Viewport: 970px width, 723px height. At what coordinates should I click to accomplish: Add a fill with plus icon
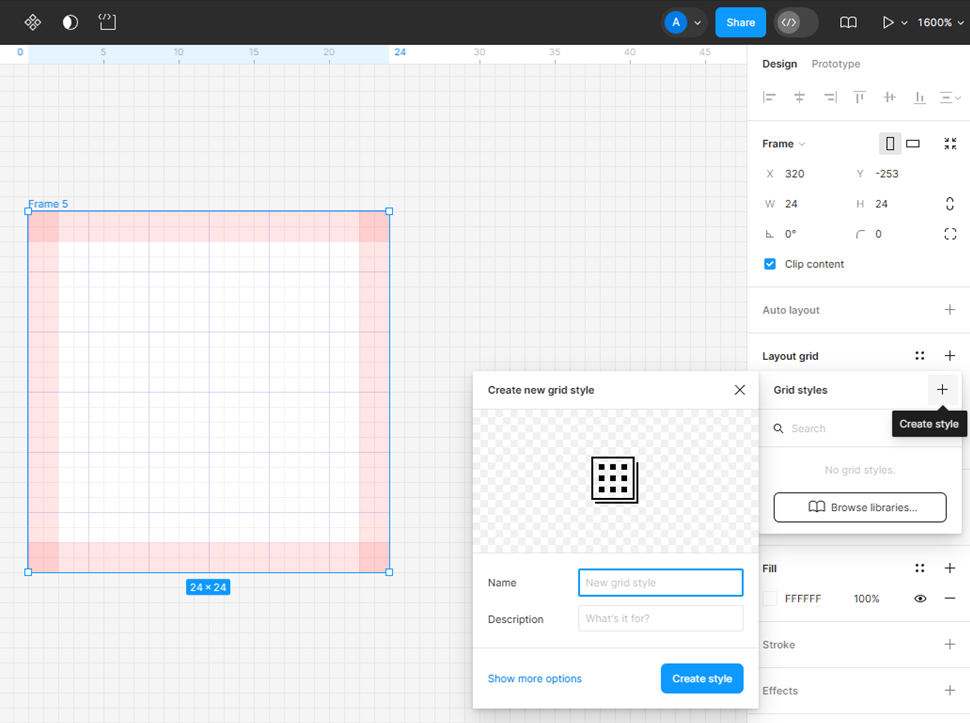click(950, 568)
